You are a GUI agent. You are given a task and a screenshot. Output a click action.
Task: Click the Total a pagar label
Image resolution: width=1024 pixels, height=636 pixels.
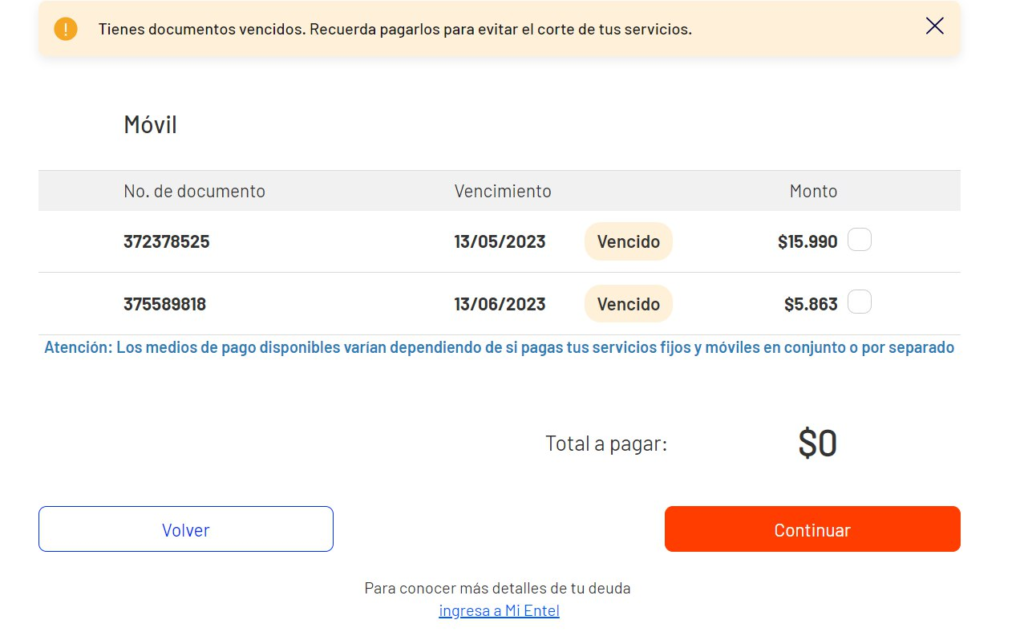point(606,443)
